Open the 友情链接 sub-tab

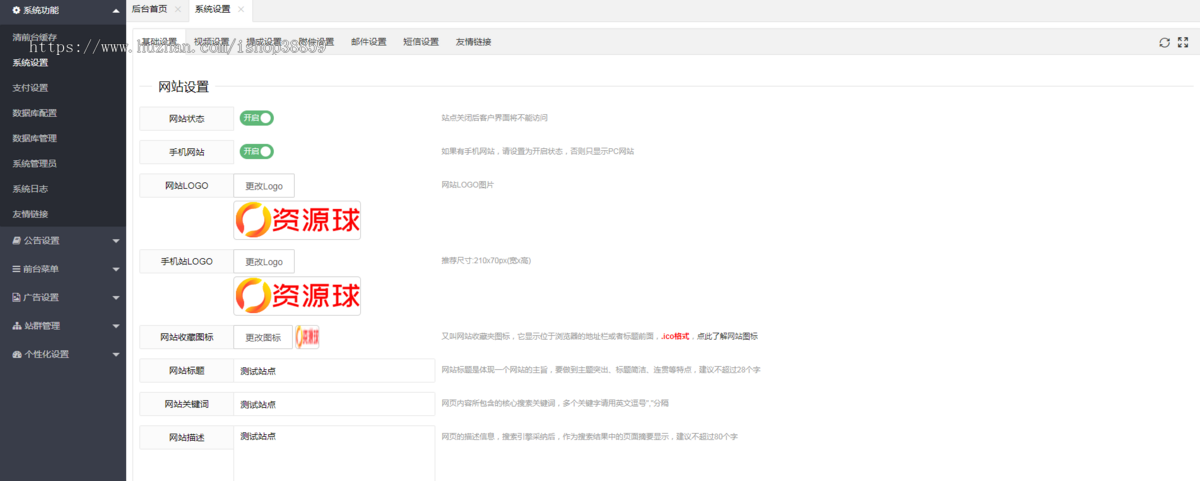pos(474,42)
